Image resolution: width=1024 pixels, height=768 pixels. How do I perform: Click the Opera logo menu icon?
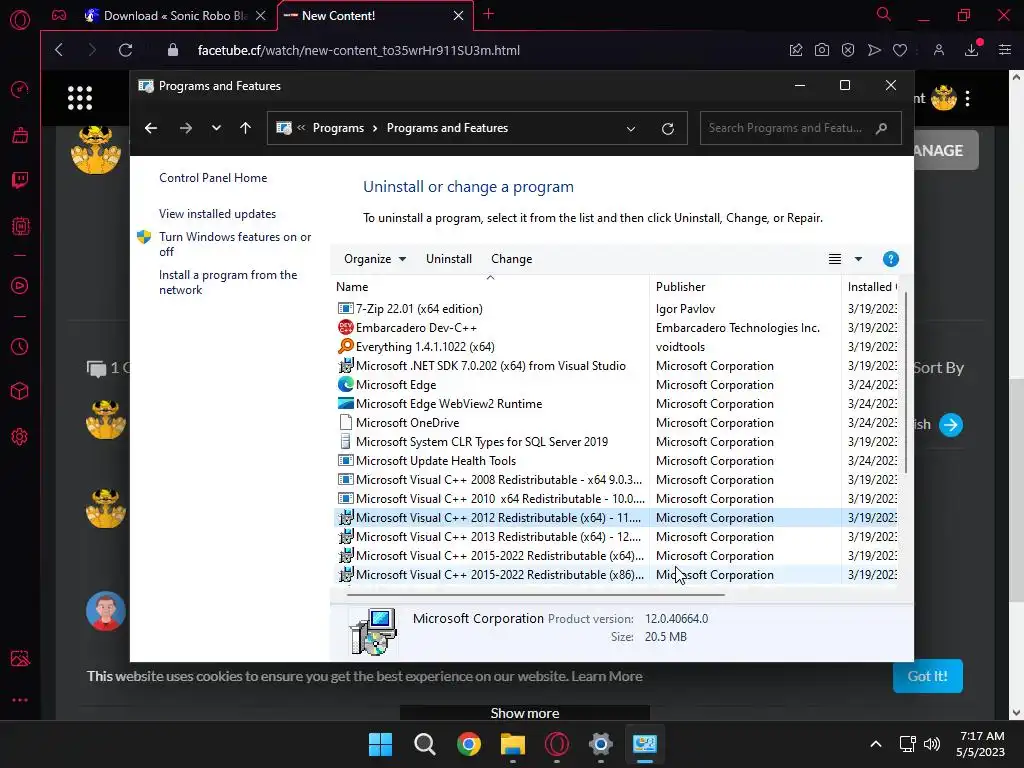20,20
